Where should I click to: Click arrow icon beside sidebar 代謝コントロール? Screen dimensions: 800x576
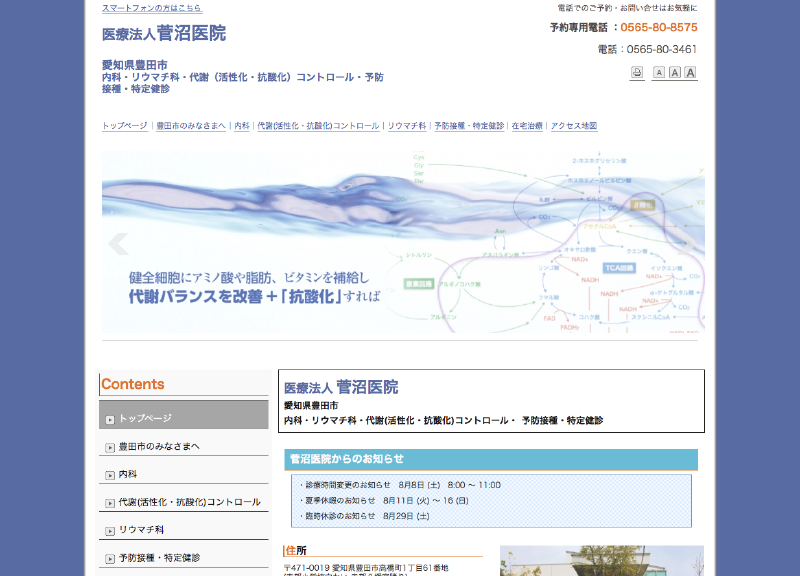click(110, 503)
